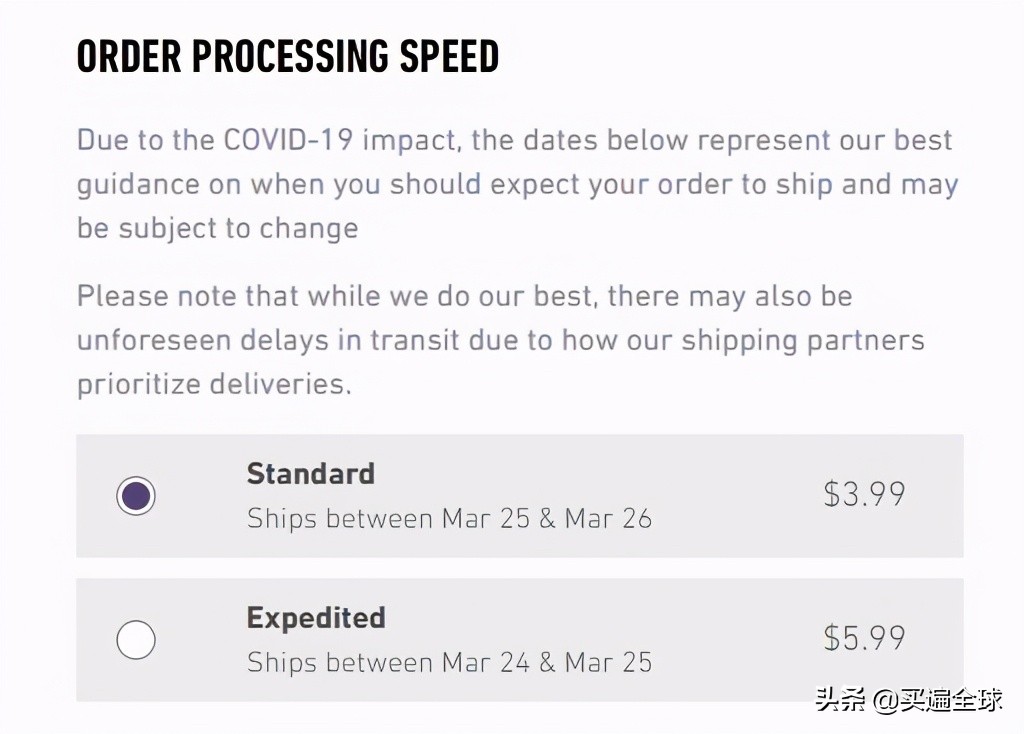Viewport: 1024px width, 734px height.
Task: Click the Expedited option label
Action: click(315, 617)
